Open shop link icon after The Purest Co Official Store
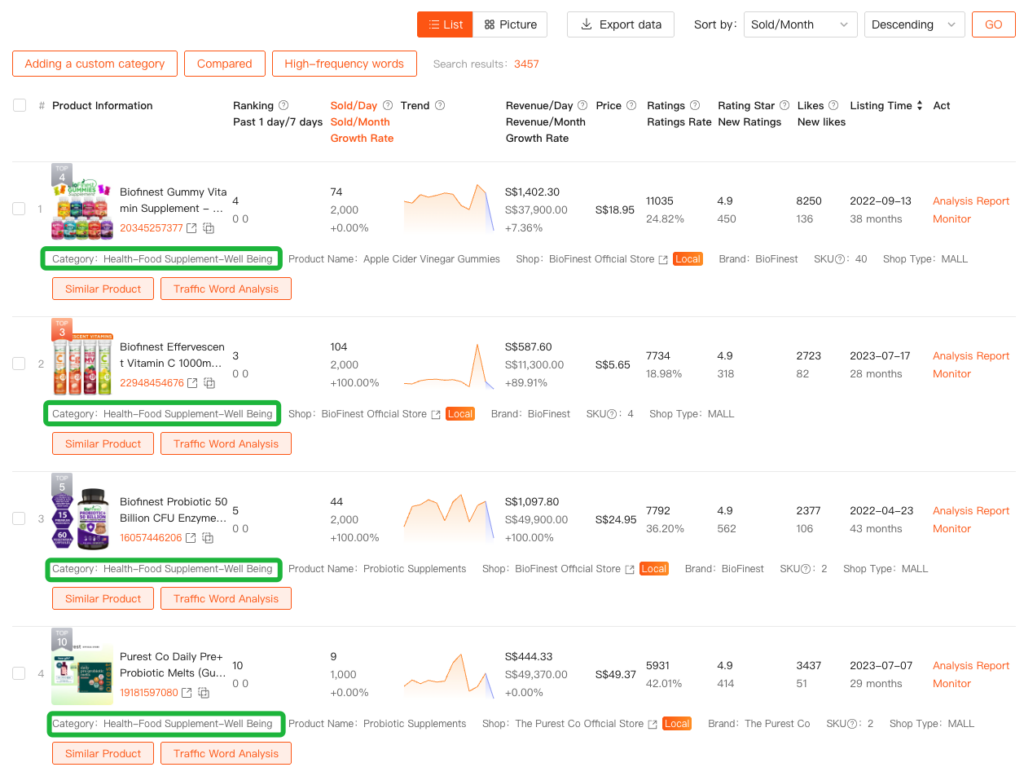1024x776 pixels. click(x=653, y=724)
